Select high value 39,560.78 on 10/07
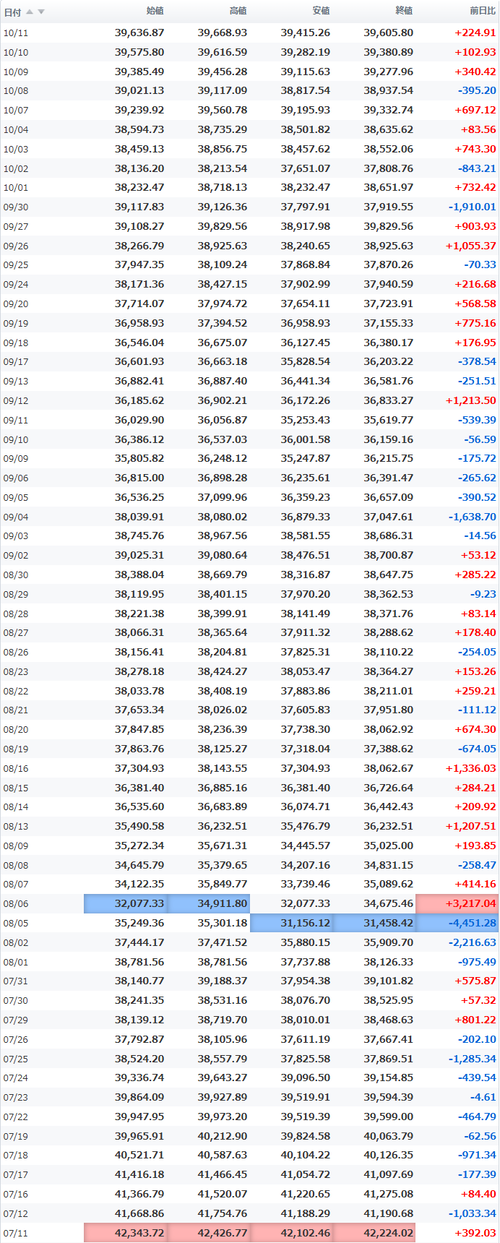 click(222, 109)
